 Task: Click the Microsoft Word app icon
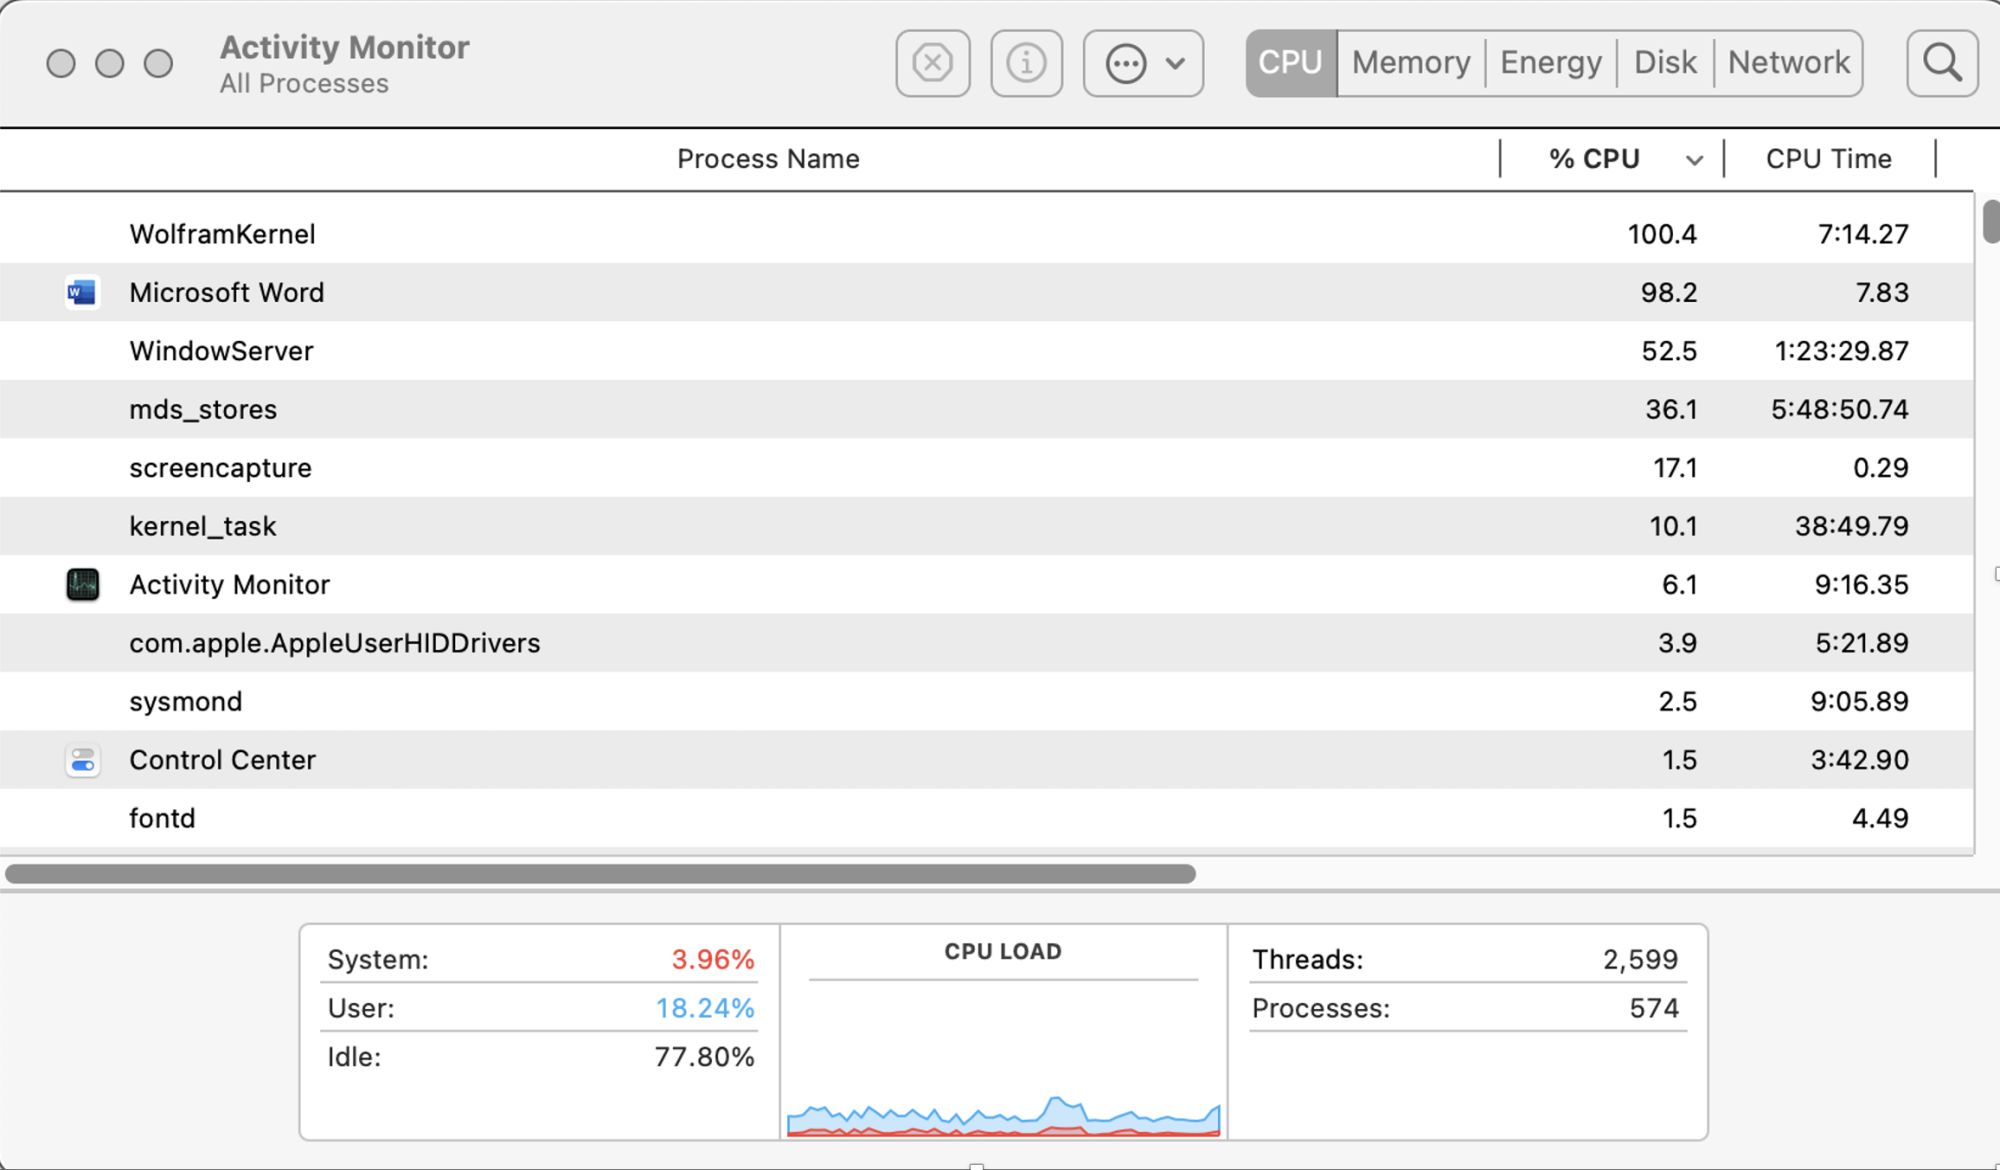[82, 292]
